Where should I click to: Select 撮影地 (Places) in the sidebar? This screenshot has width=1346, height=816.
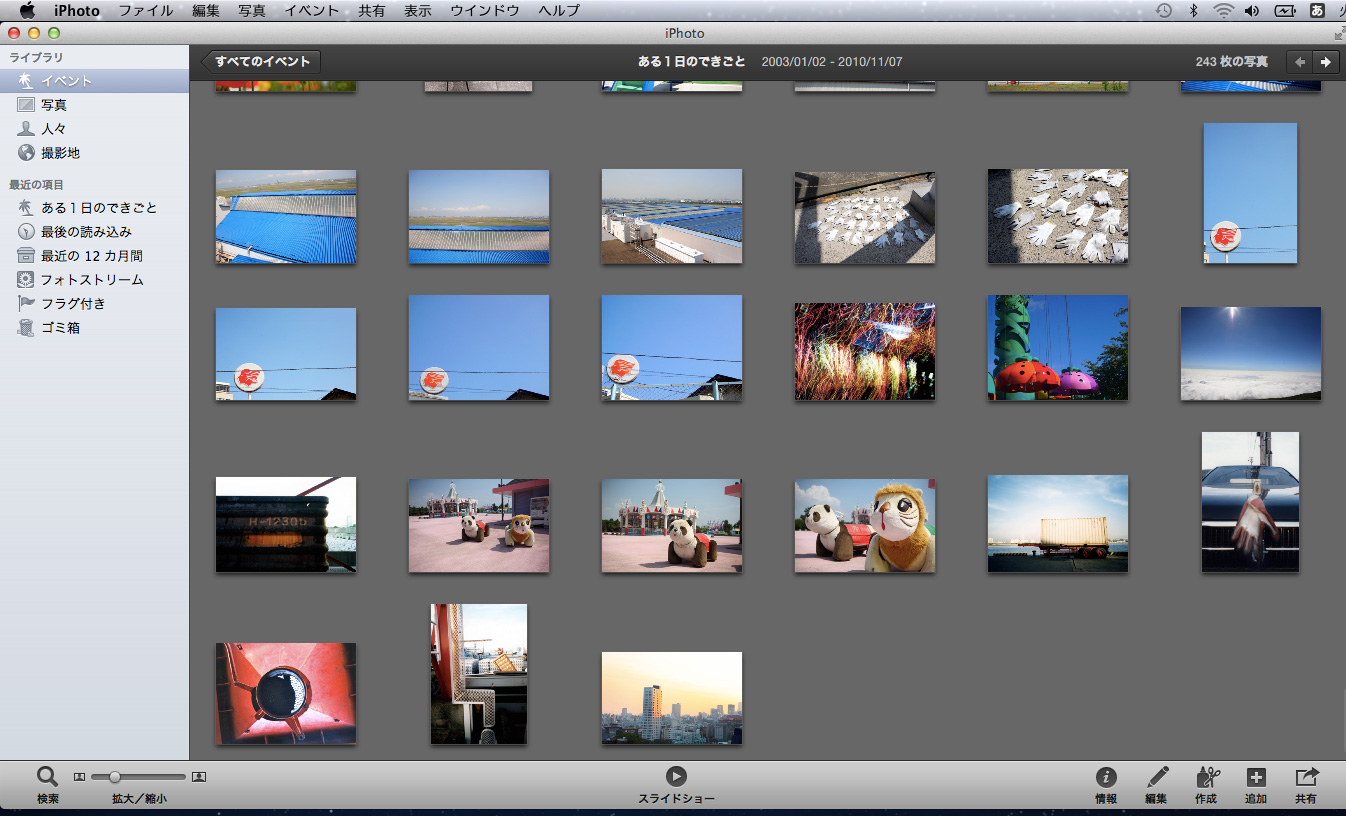[60, 153]
